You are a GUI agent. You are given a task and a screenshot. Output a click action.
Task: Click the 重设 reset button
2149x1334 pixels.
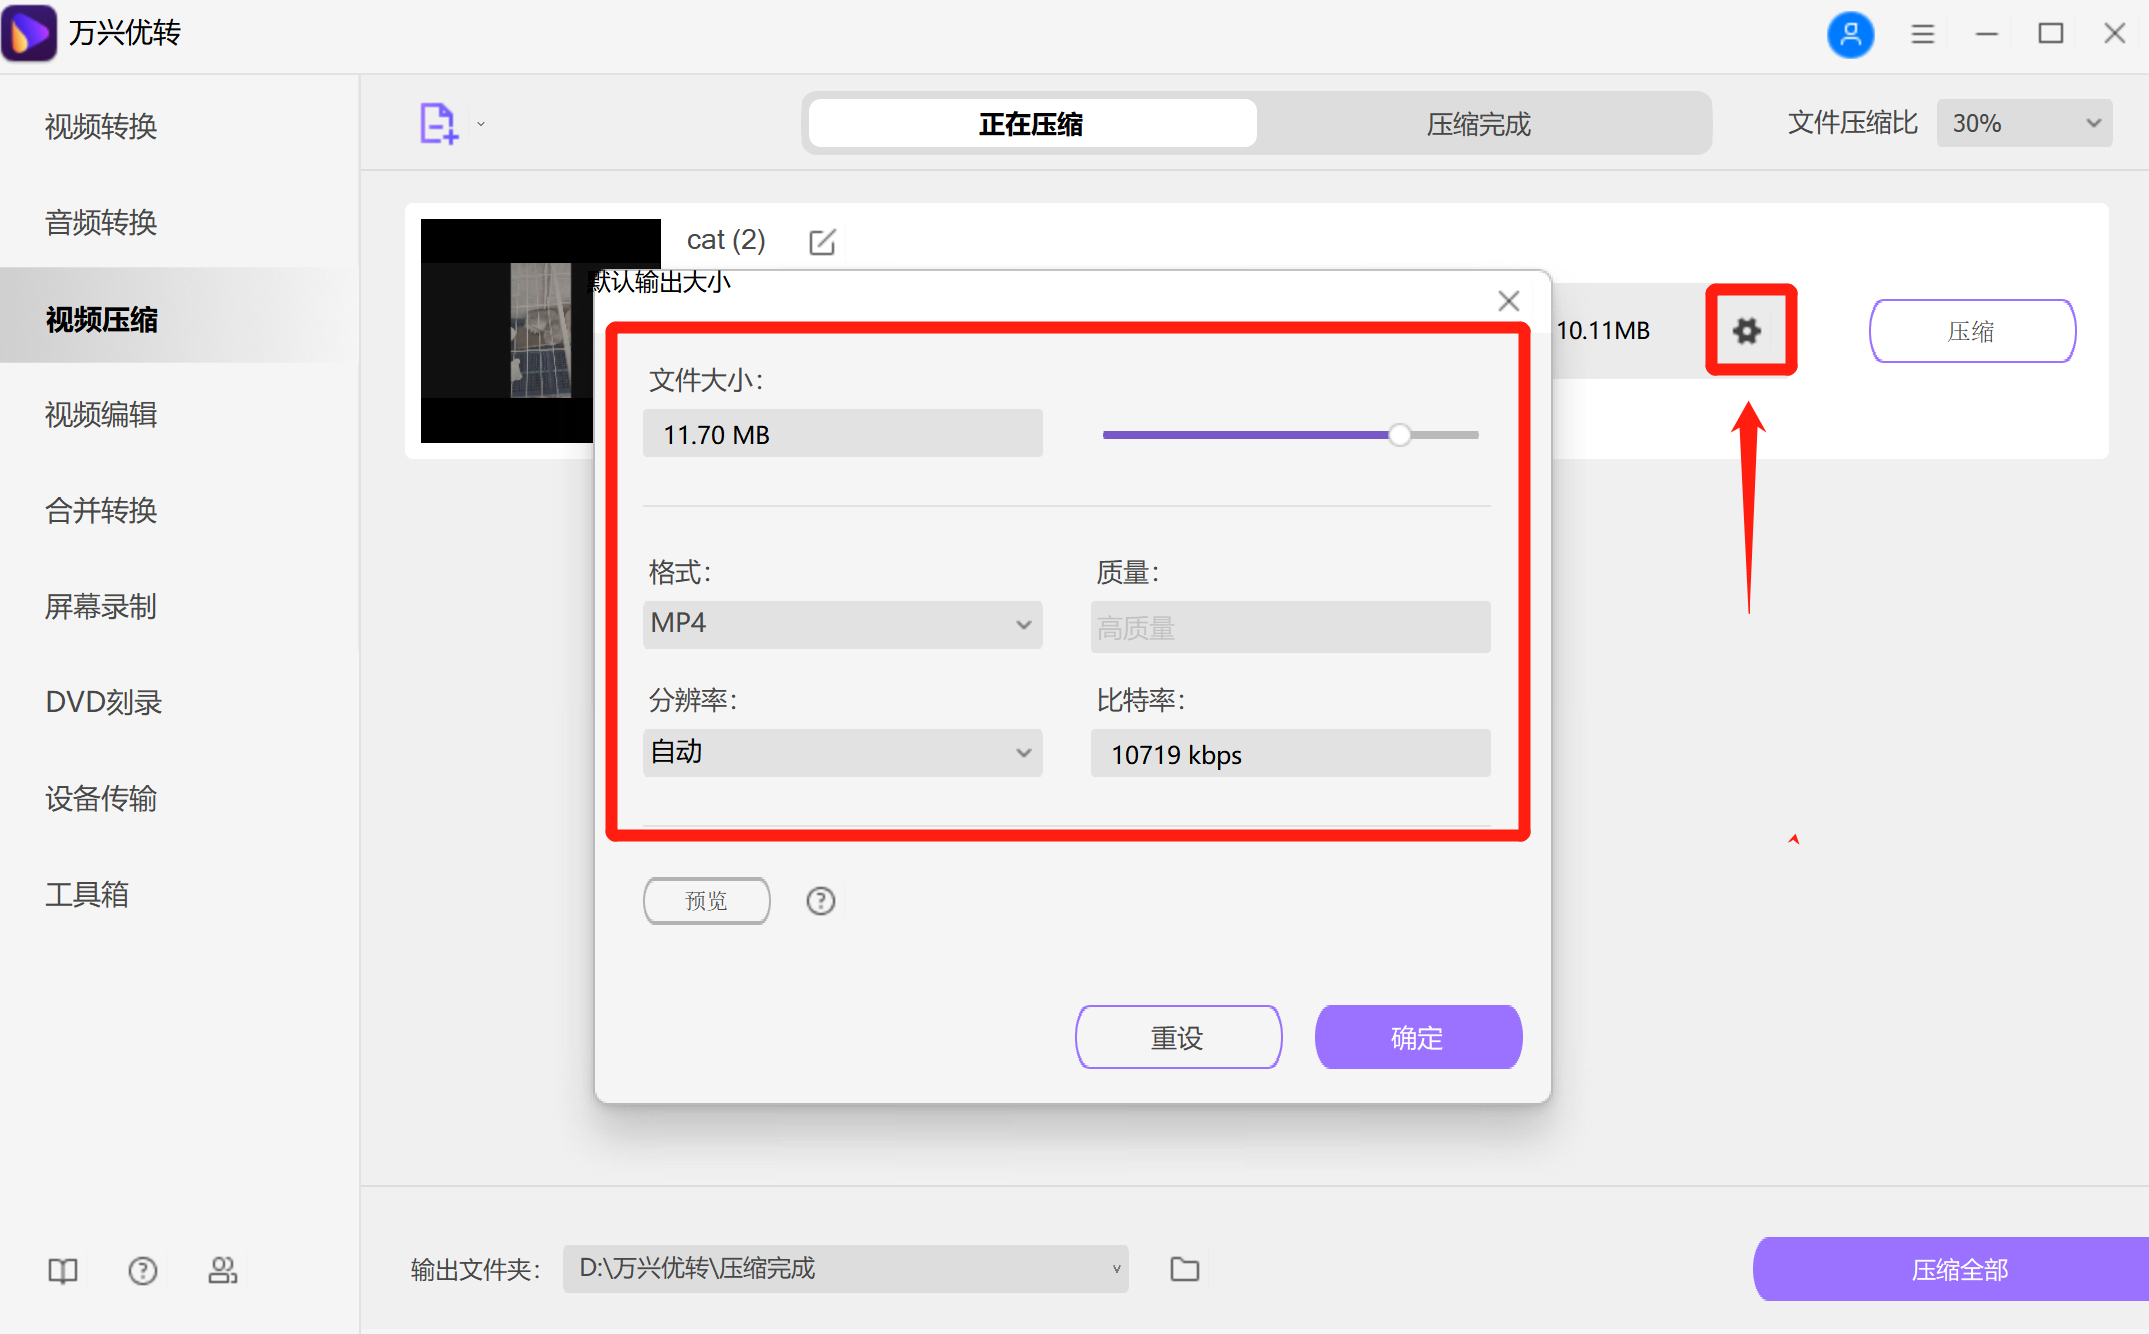1178,1037
